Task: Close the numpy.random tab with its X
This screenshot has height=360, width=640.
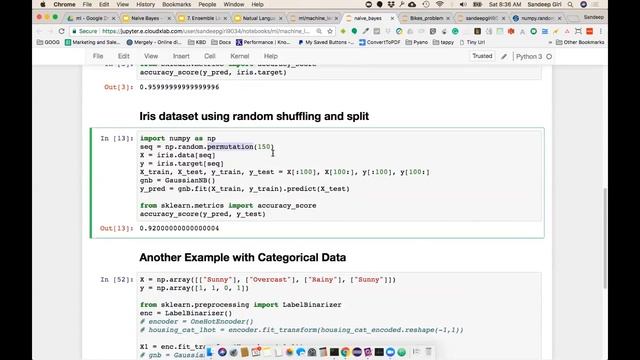Action: [559, 18]
